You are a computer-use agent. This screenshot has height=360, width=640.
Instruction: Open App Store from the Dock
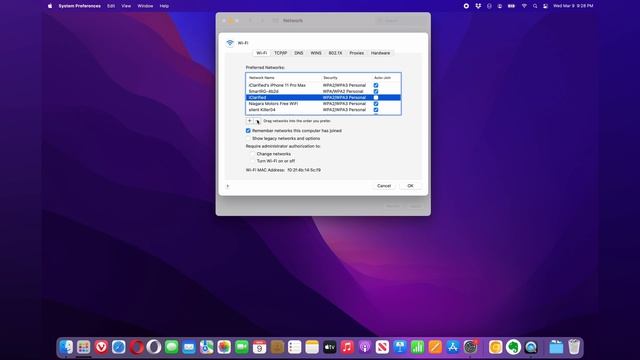click(452, 347)
